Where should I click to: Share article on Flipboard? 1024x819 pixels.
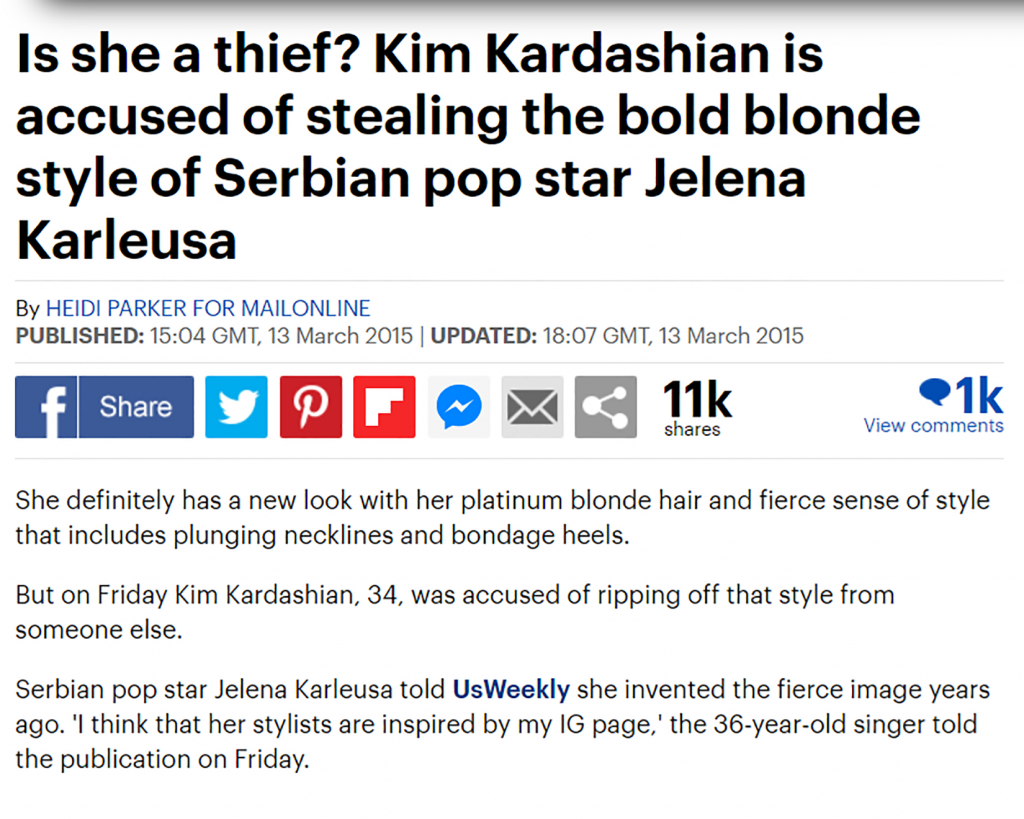[385, 407]
